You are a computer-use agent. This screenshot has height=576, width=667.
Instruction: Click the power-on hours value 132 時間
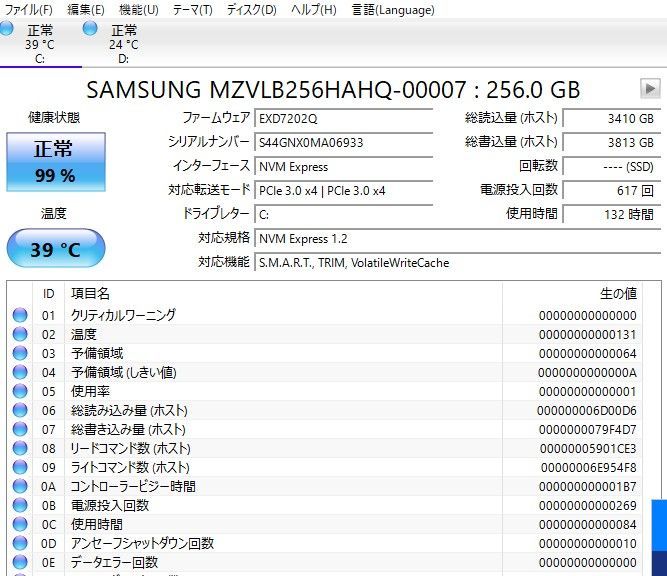click(x=612, y=214)
